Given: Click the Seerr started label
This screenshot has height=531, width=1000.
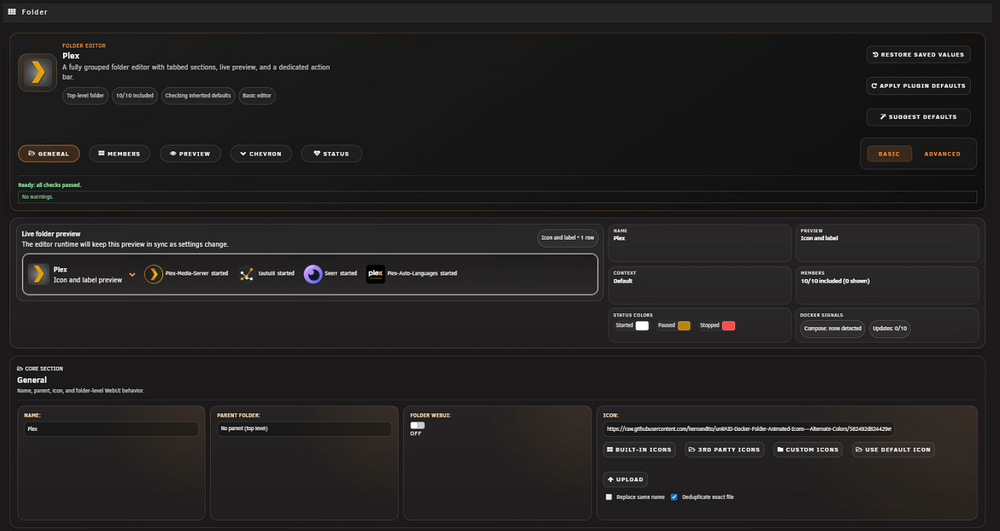Looking at the screenshot, I should 341,273.
